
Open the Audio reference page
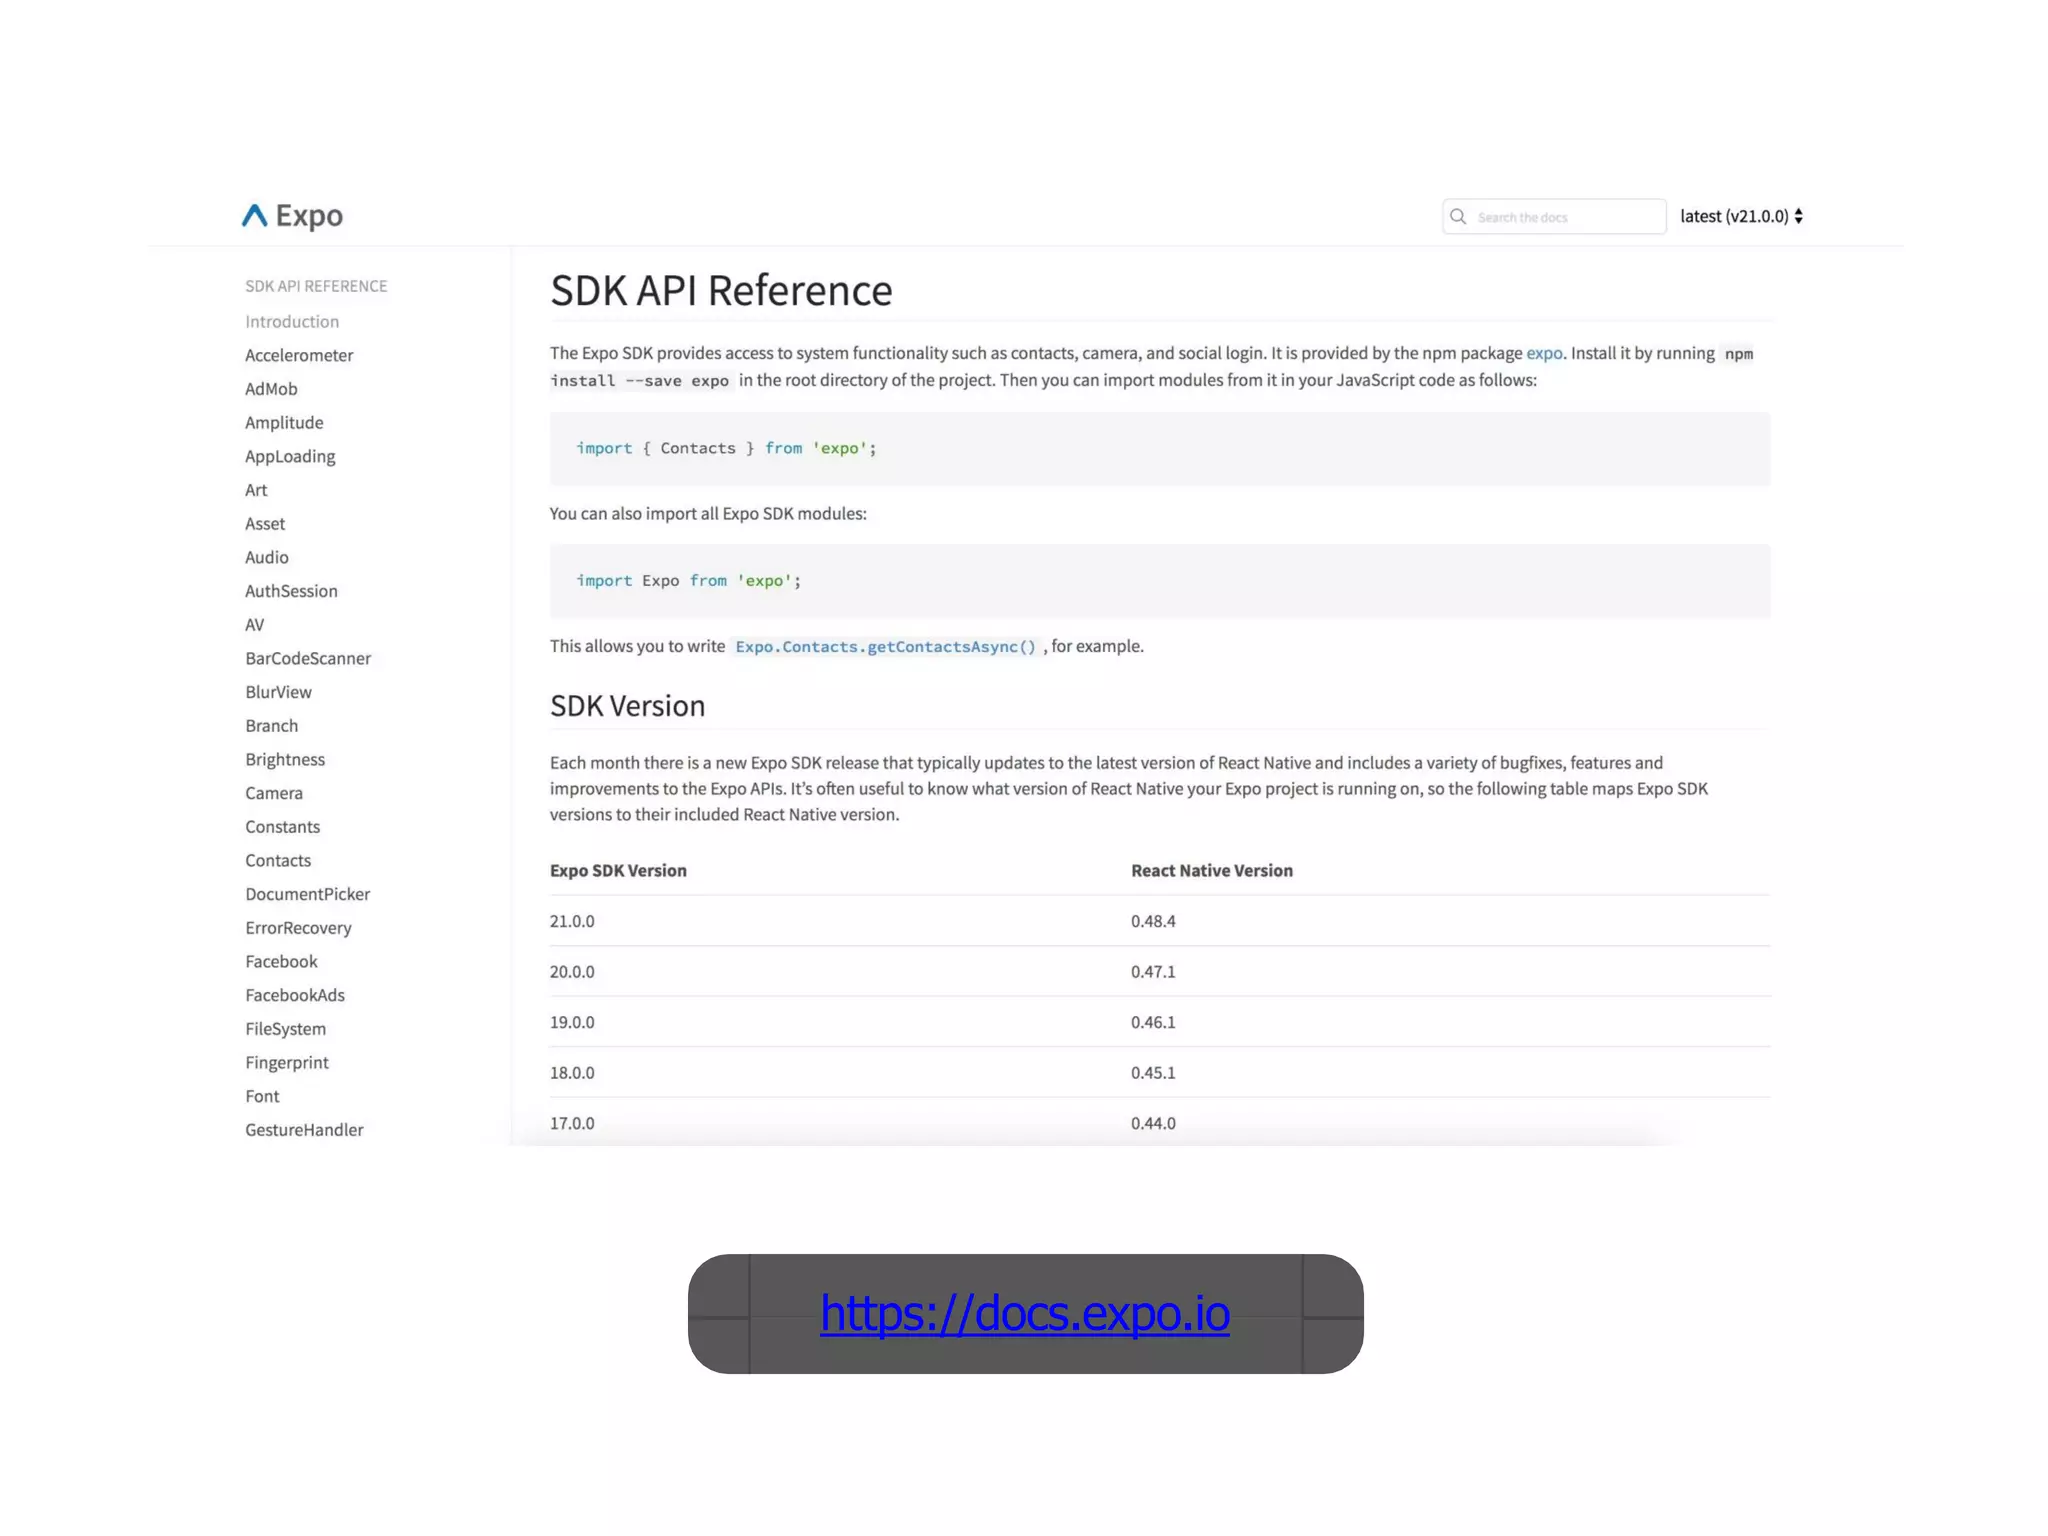coord(267,557)
